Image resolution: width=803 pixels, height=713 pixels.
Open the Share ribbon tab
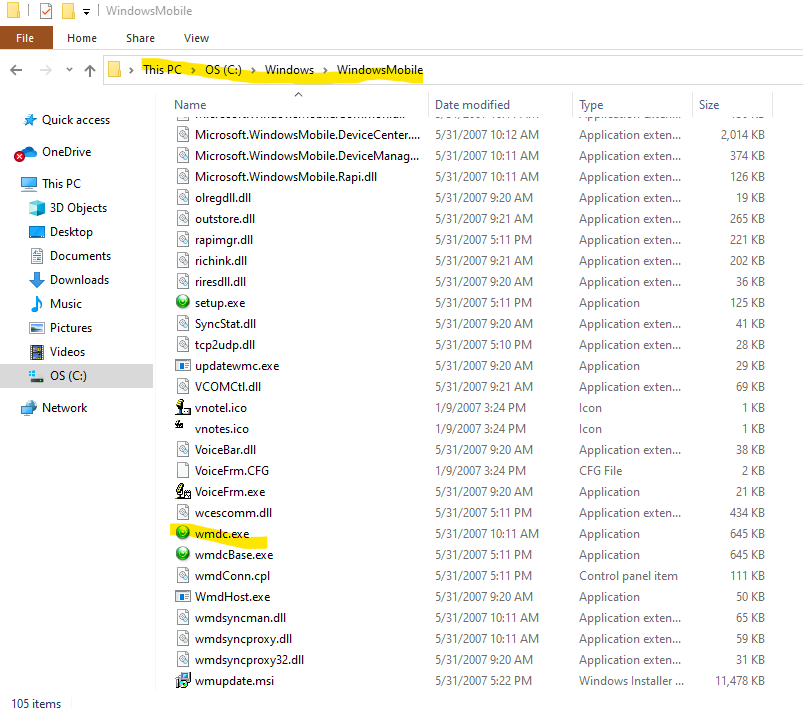[x=140, y=38]
